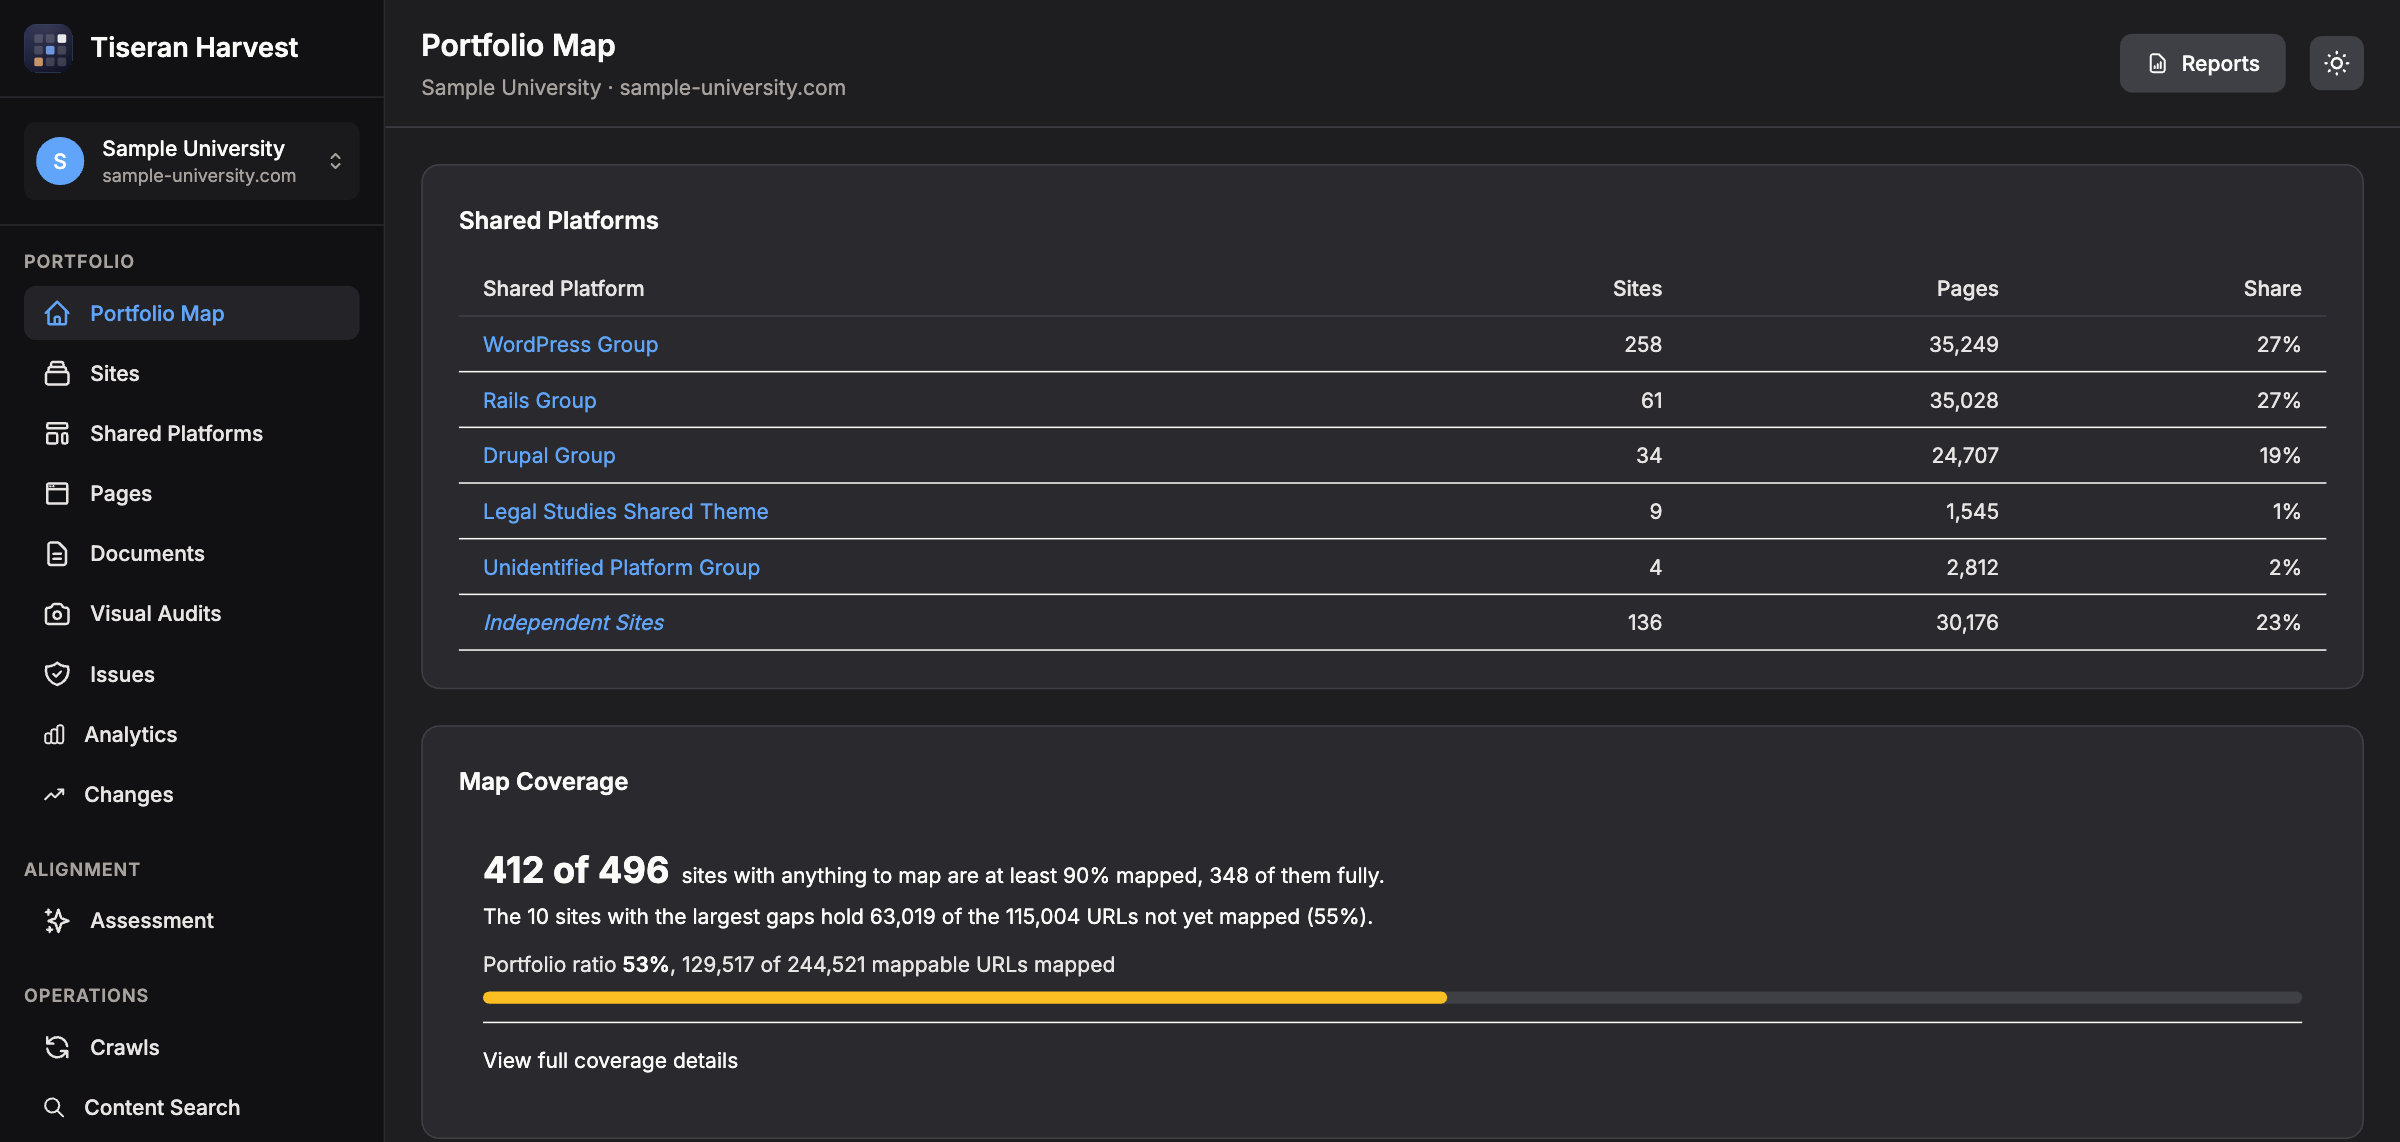Click the Shared Platforms sidebar icon
This screenshot has width=2400, height=1142.
[x=57, y=433]
